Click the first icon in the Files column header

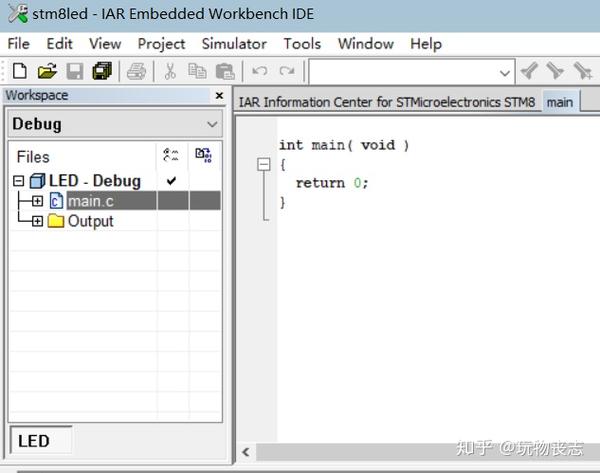click(x=171, y=155)
